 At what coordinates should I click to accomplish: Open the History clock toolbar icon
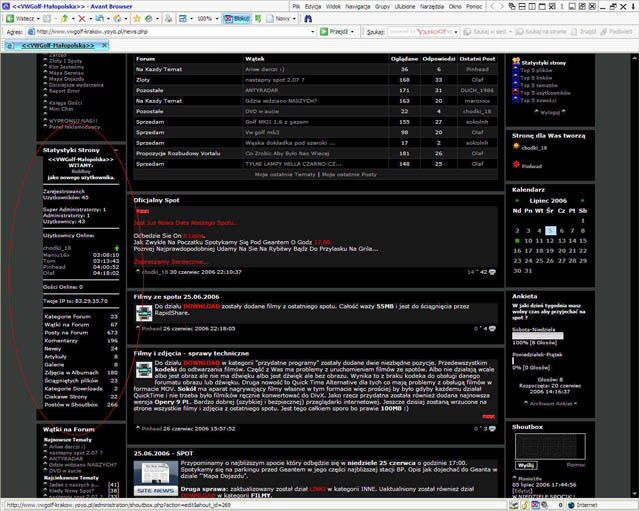(x=149, y=19)
